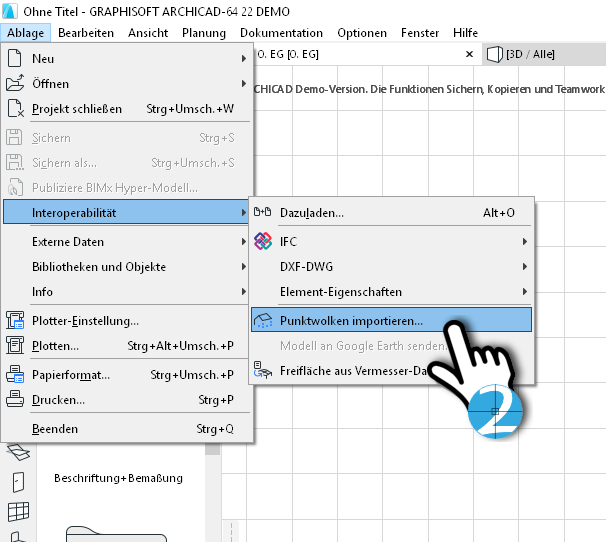Open the Ansicht menu
The height and width of the screenshot is (542, 606).
(148, 33)
